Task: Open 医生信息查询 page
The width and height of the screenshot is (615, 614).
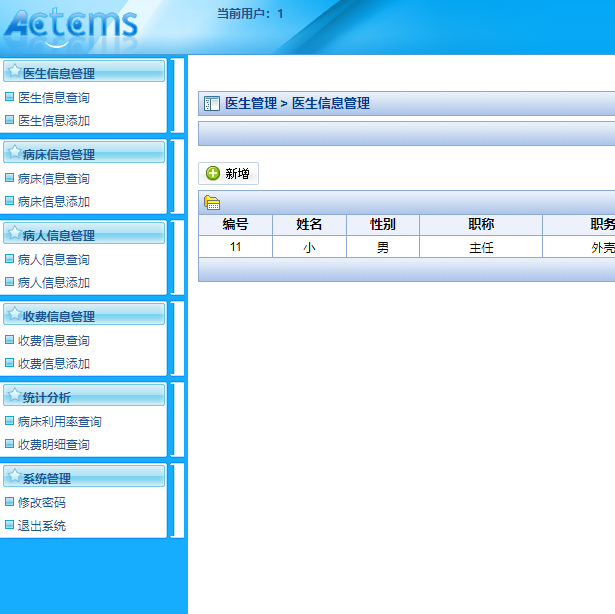Action: (54, 97)
